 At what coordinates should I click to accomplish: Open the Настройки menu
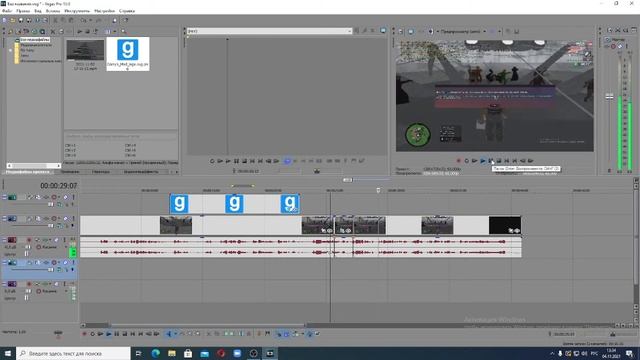pyautogui.click(x=104, y=11)
